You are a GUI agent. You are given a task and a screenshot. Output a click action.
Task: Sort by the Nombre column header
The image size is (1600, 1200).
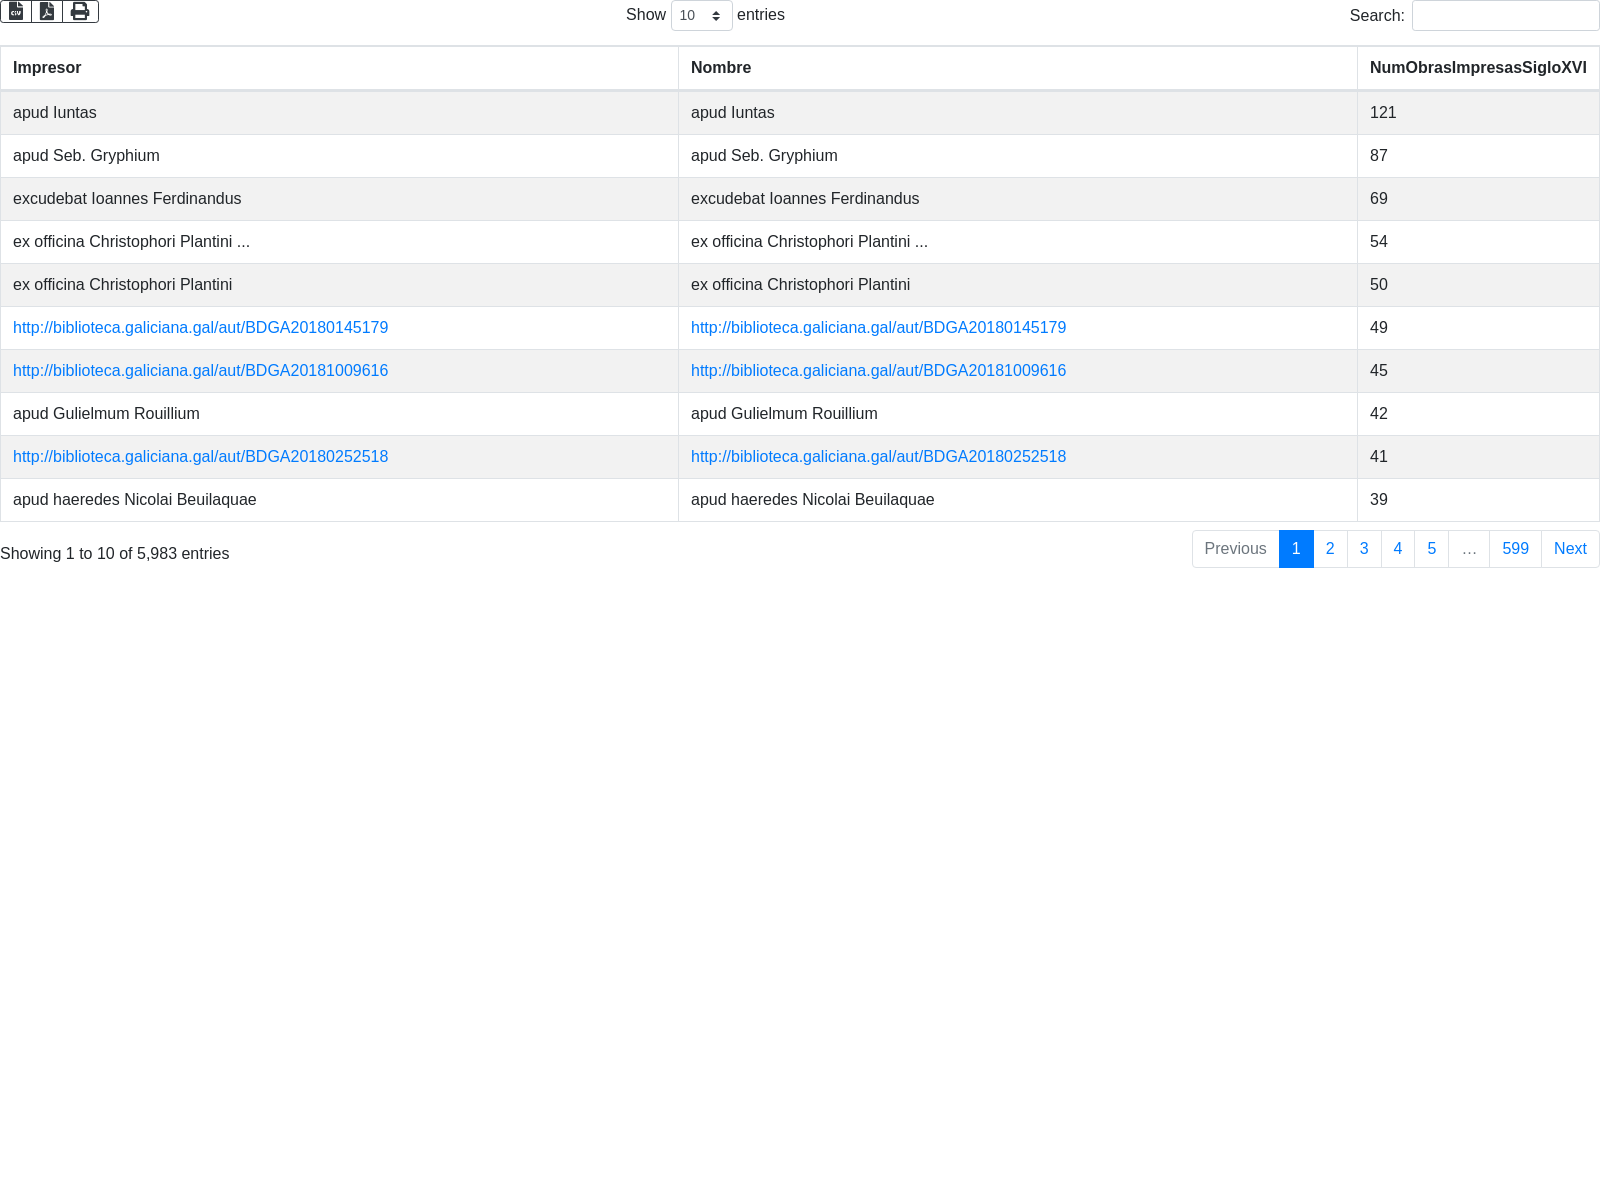pos(720,68)
